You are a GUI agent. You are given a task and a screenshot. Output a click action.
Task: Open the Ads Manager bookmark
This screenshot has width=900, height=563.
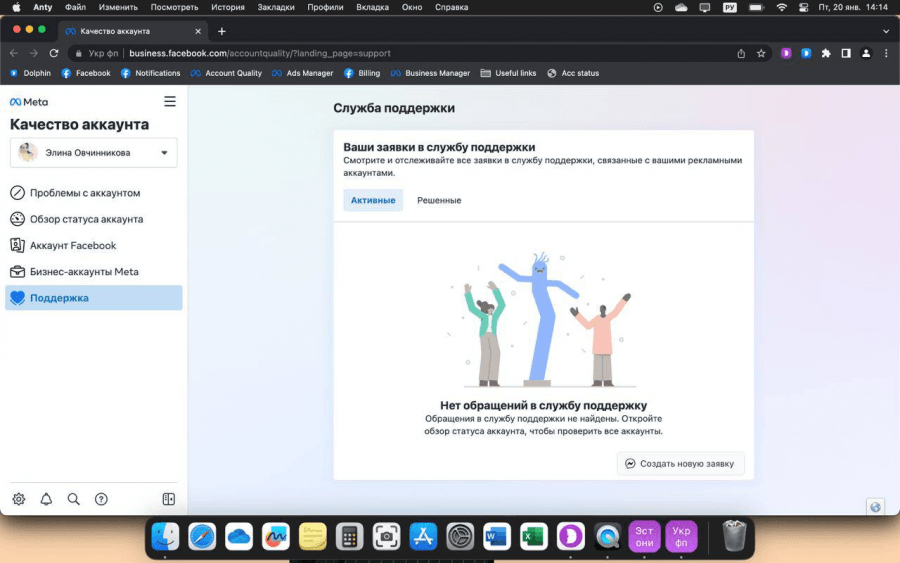click(x=303, y=73)
